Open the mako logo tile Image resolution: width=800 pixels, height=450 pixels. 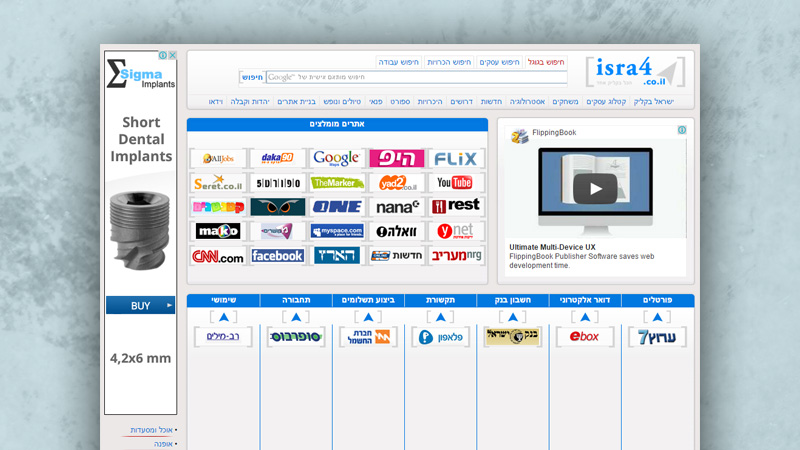218,231
